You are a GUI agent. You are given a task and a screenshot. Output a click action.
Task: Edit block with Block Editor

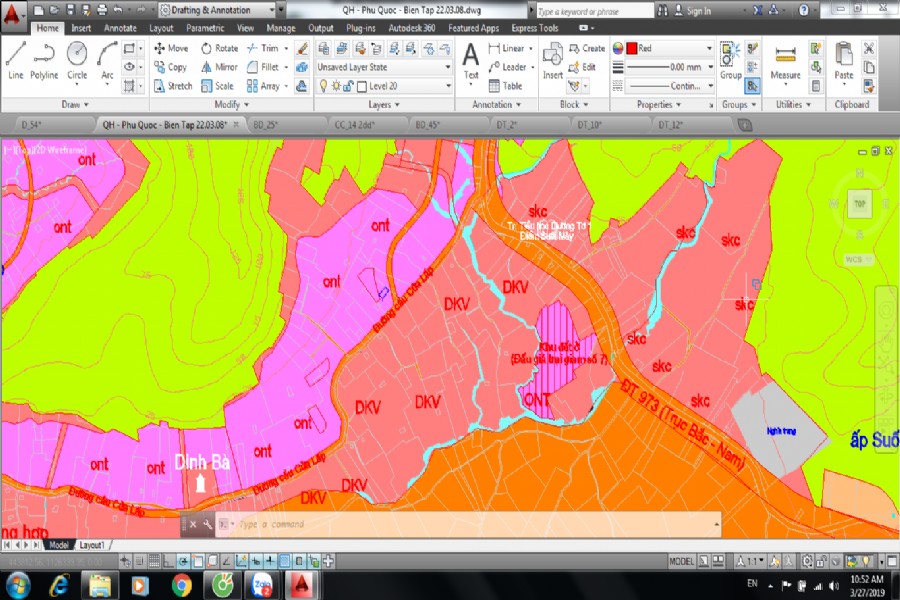coord(582,67)
